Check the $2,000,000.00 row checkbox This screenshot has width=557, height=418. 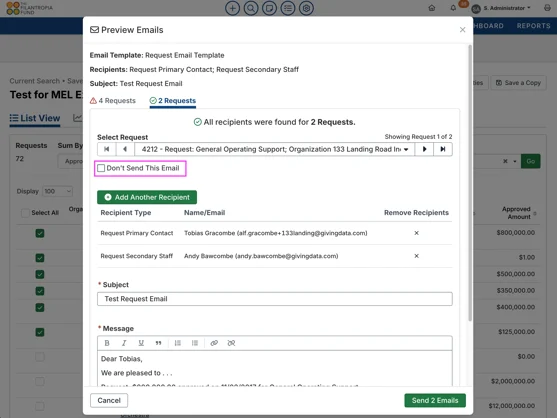pos(40,381)
